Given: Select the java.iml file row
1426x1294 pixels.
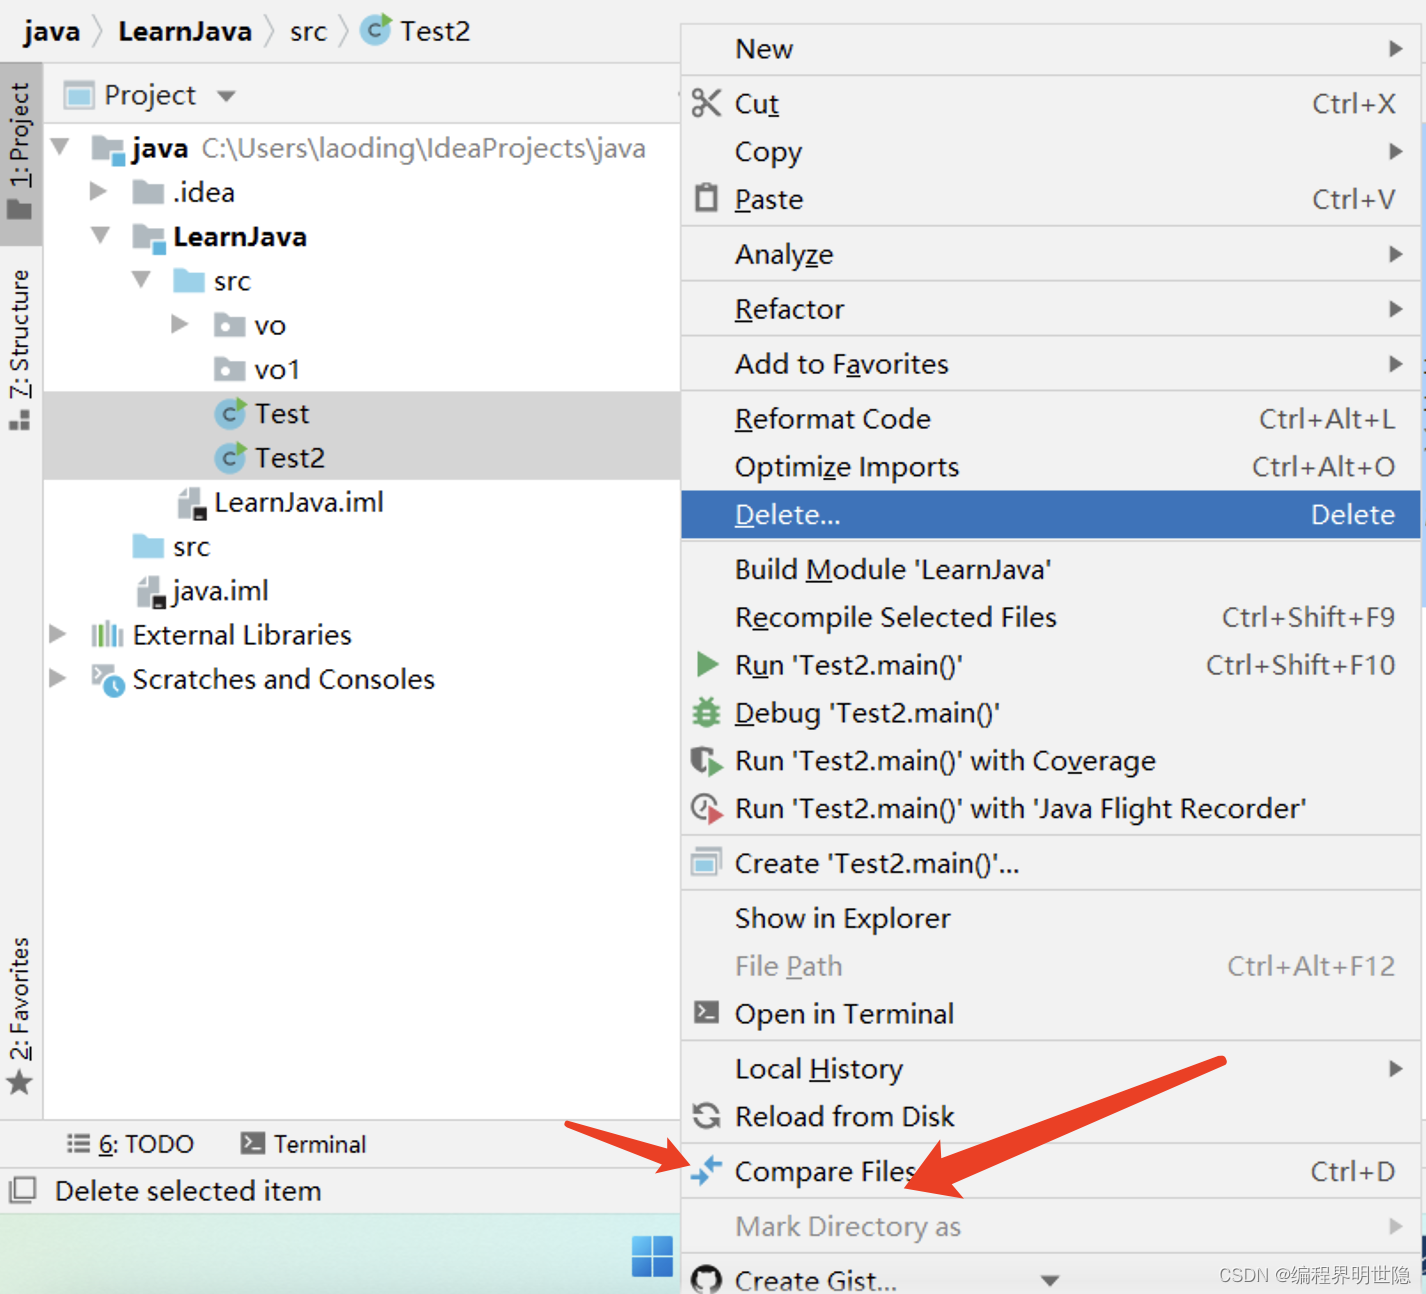Looking at the screenshot, I should (362, 590).
